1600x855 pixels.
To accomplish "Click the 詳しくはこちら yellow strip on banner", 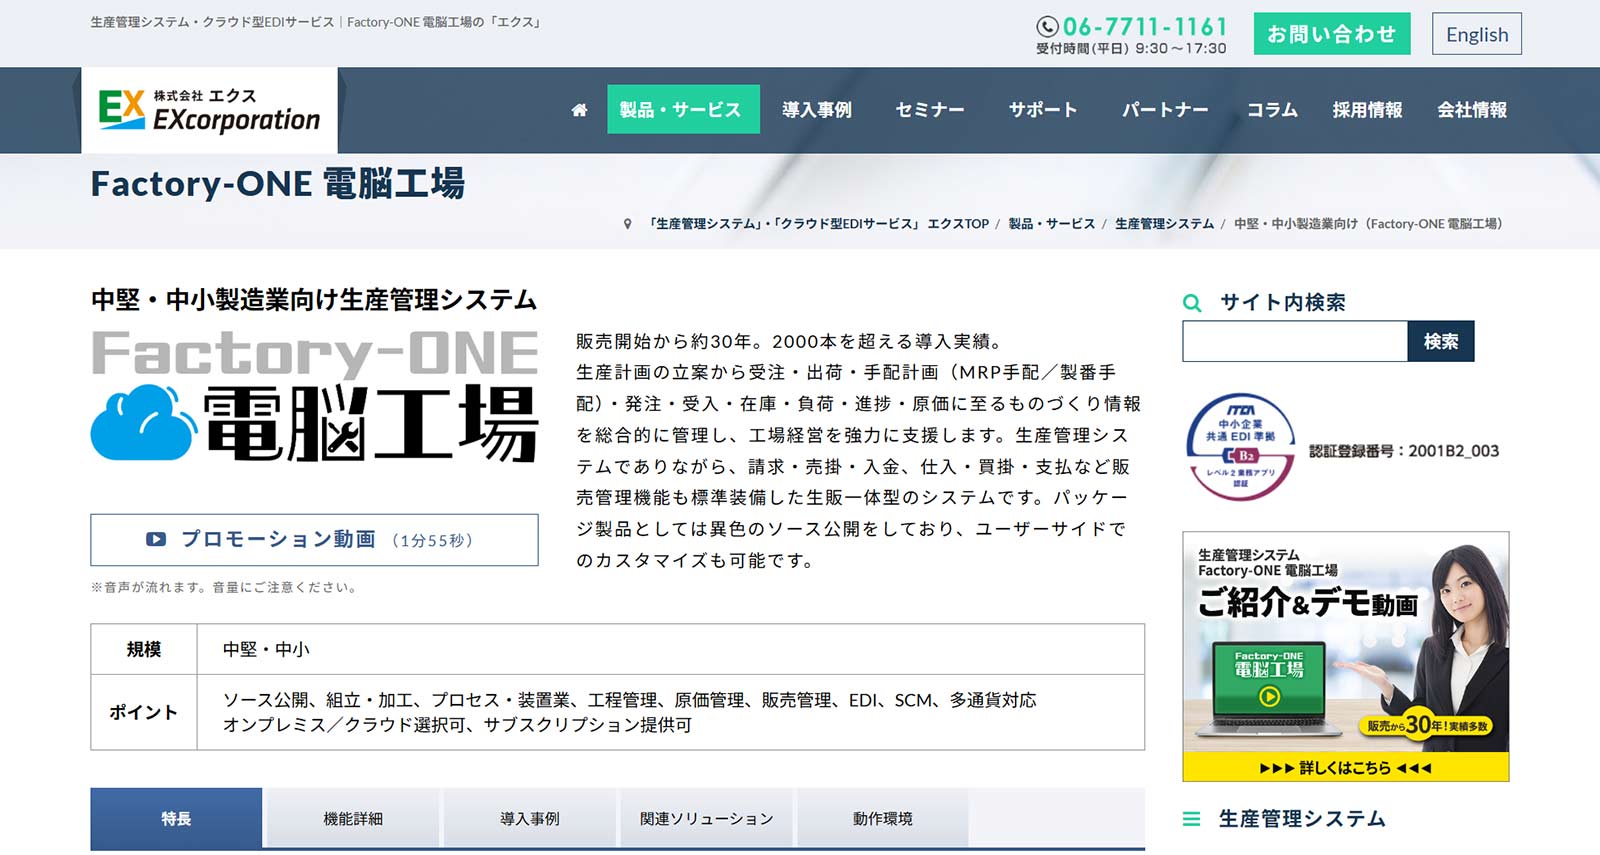I will click(x=1345, y=768).
